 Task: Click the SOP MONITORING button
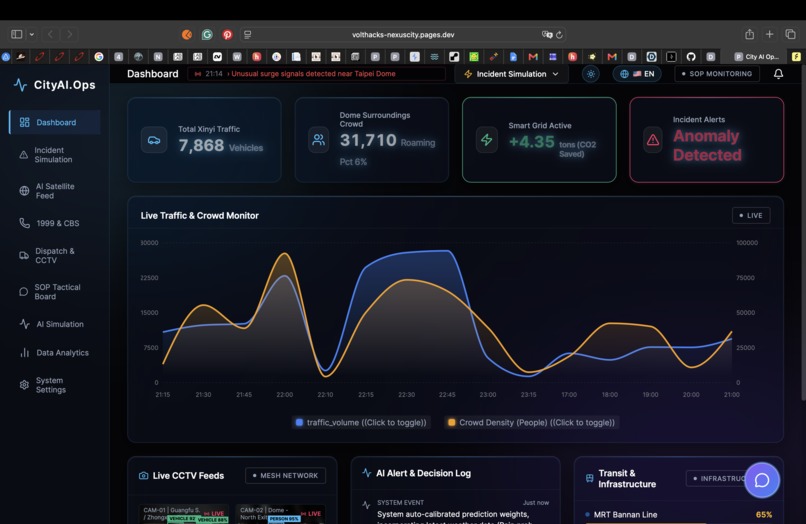click(x=717, y=74)
